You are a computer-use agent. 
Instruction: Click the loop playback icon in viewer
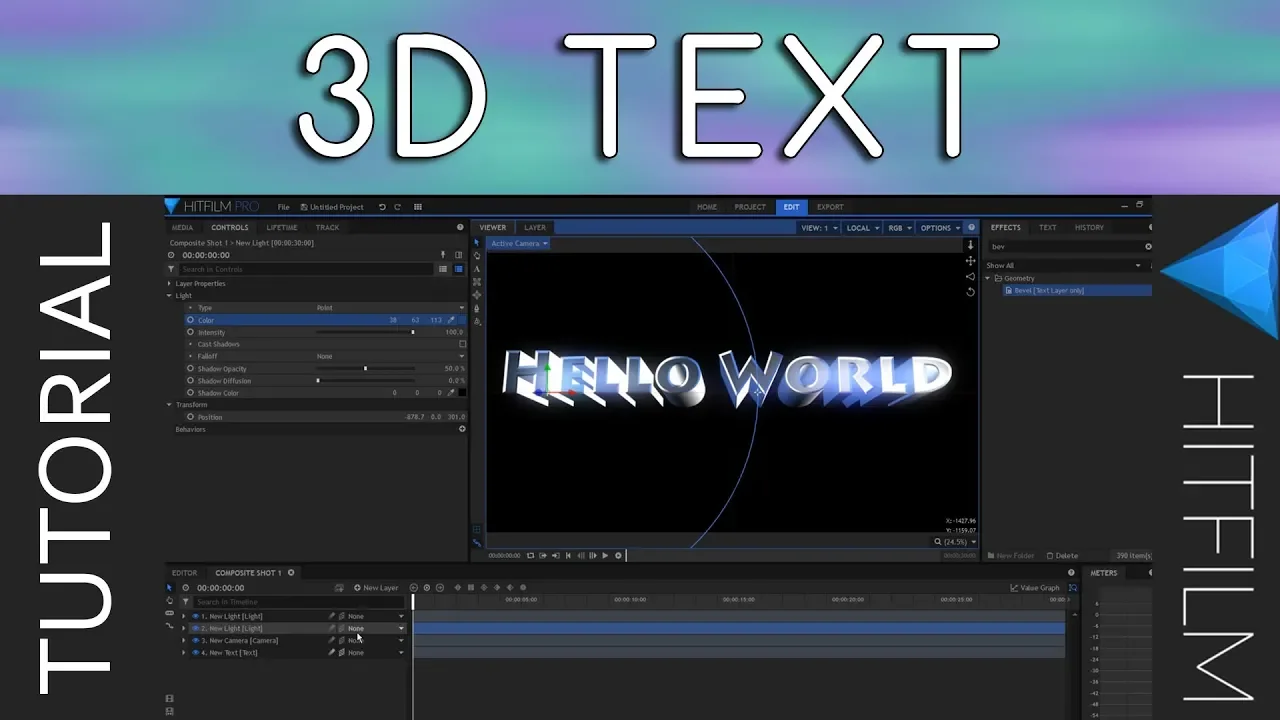tap(530, 555)
